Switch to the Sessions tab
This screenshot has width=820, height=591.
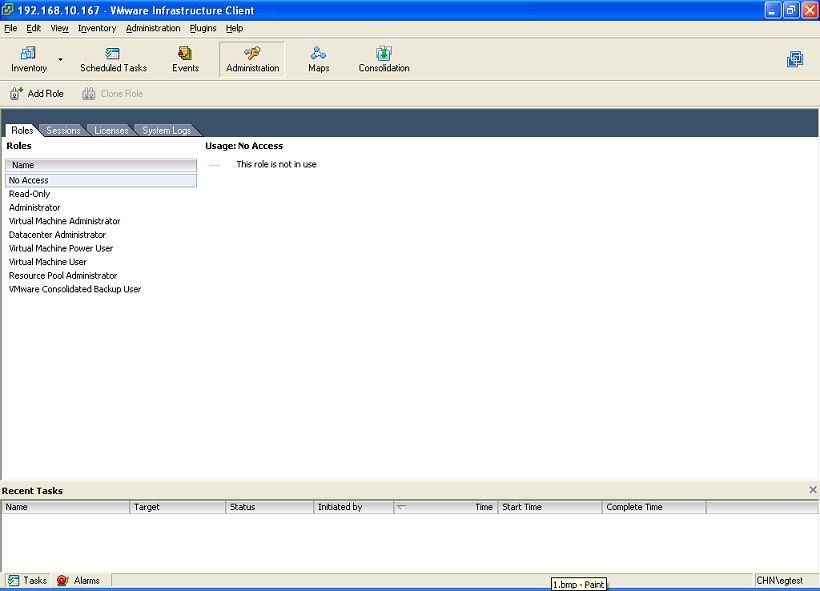pos(63,130)
